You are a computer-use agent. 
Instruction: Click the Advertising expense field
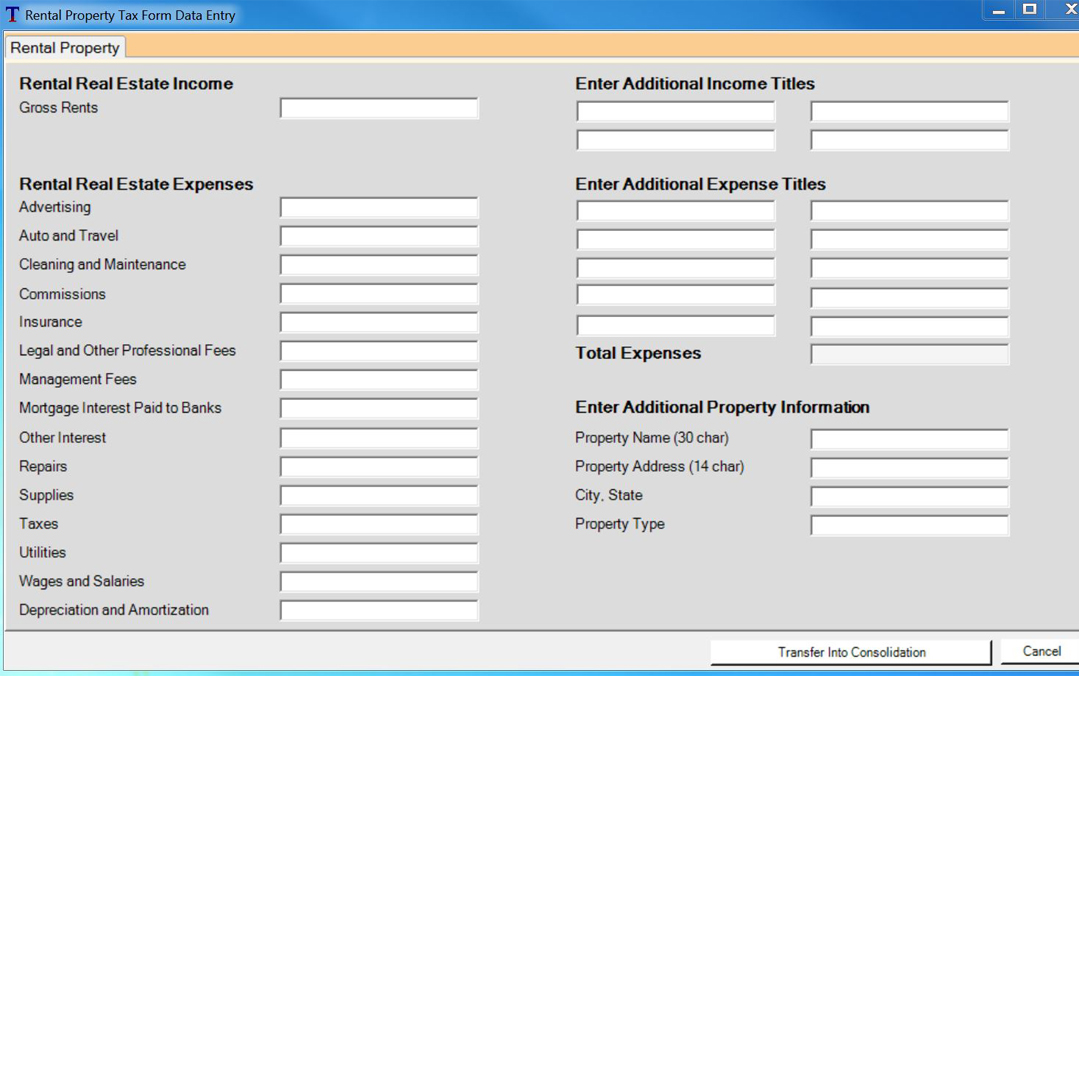[x=378, y=207]
